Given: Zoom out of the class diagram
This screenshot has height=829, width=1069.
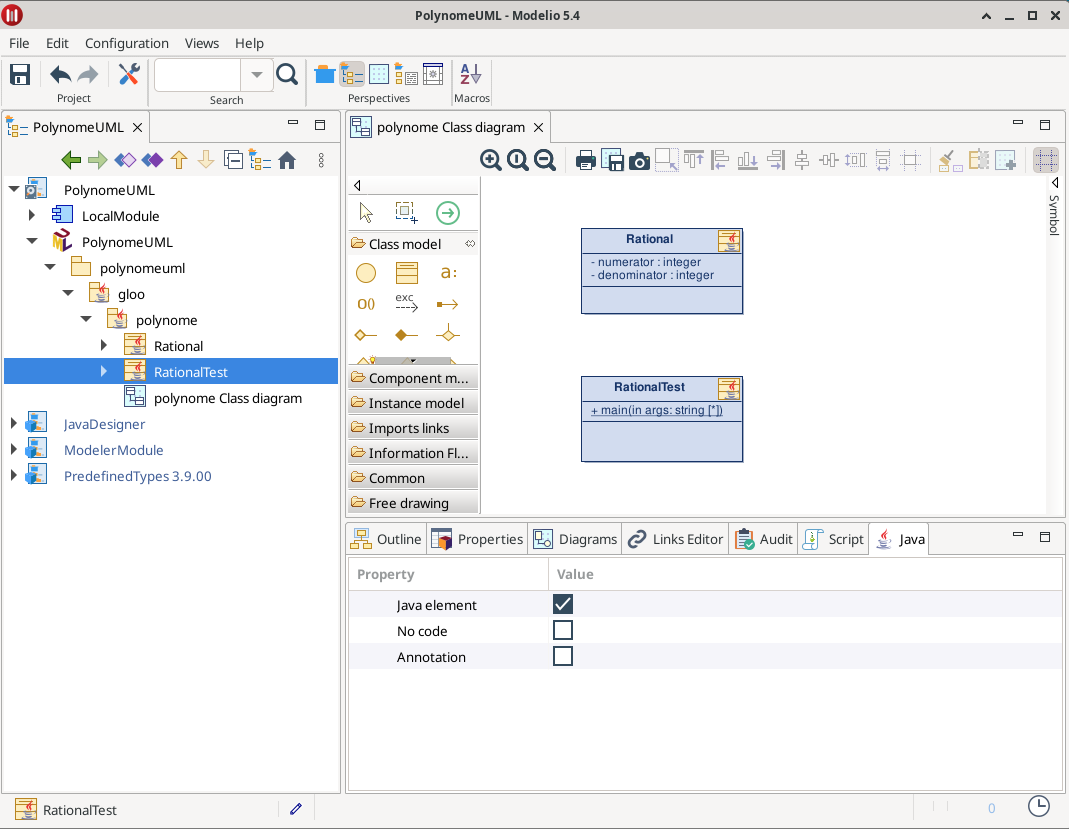Looking at the screenshot, I should click(x=544, y=160).
